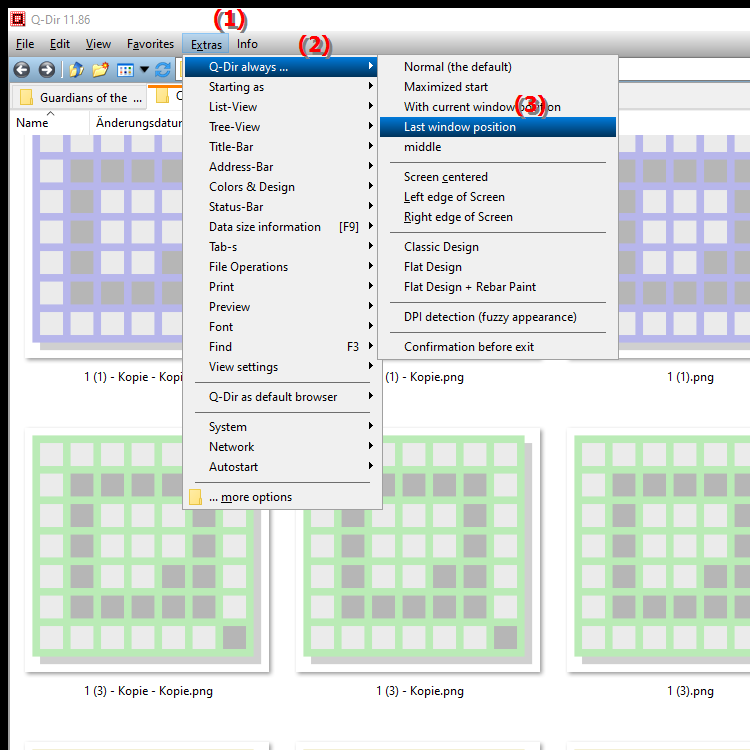Choose Screen centered
This screenshot has height=750, width=750.
(497, 177)
